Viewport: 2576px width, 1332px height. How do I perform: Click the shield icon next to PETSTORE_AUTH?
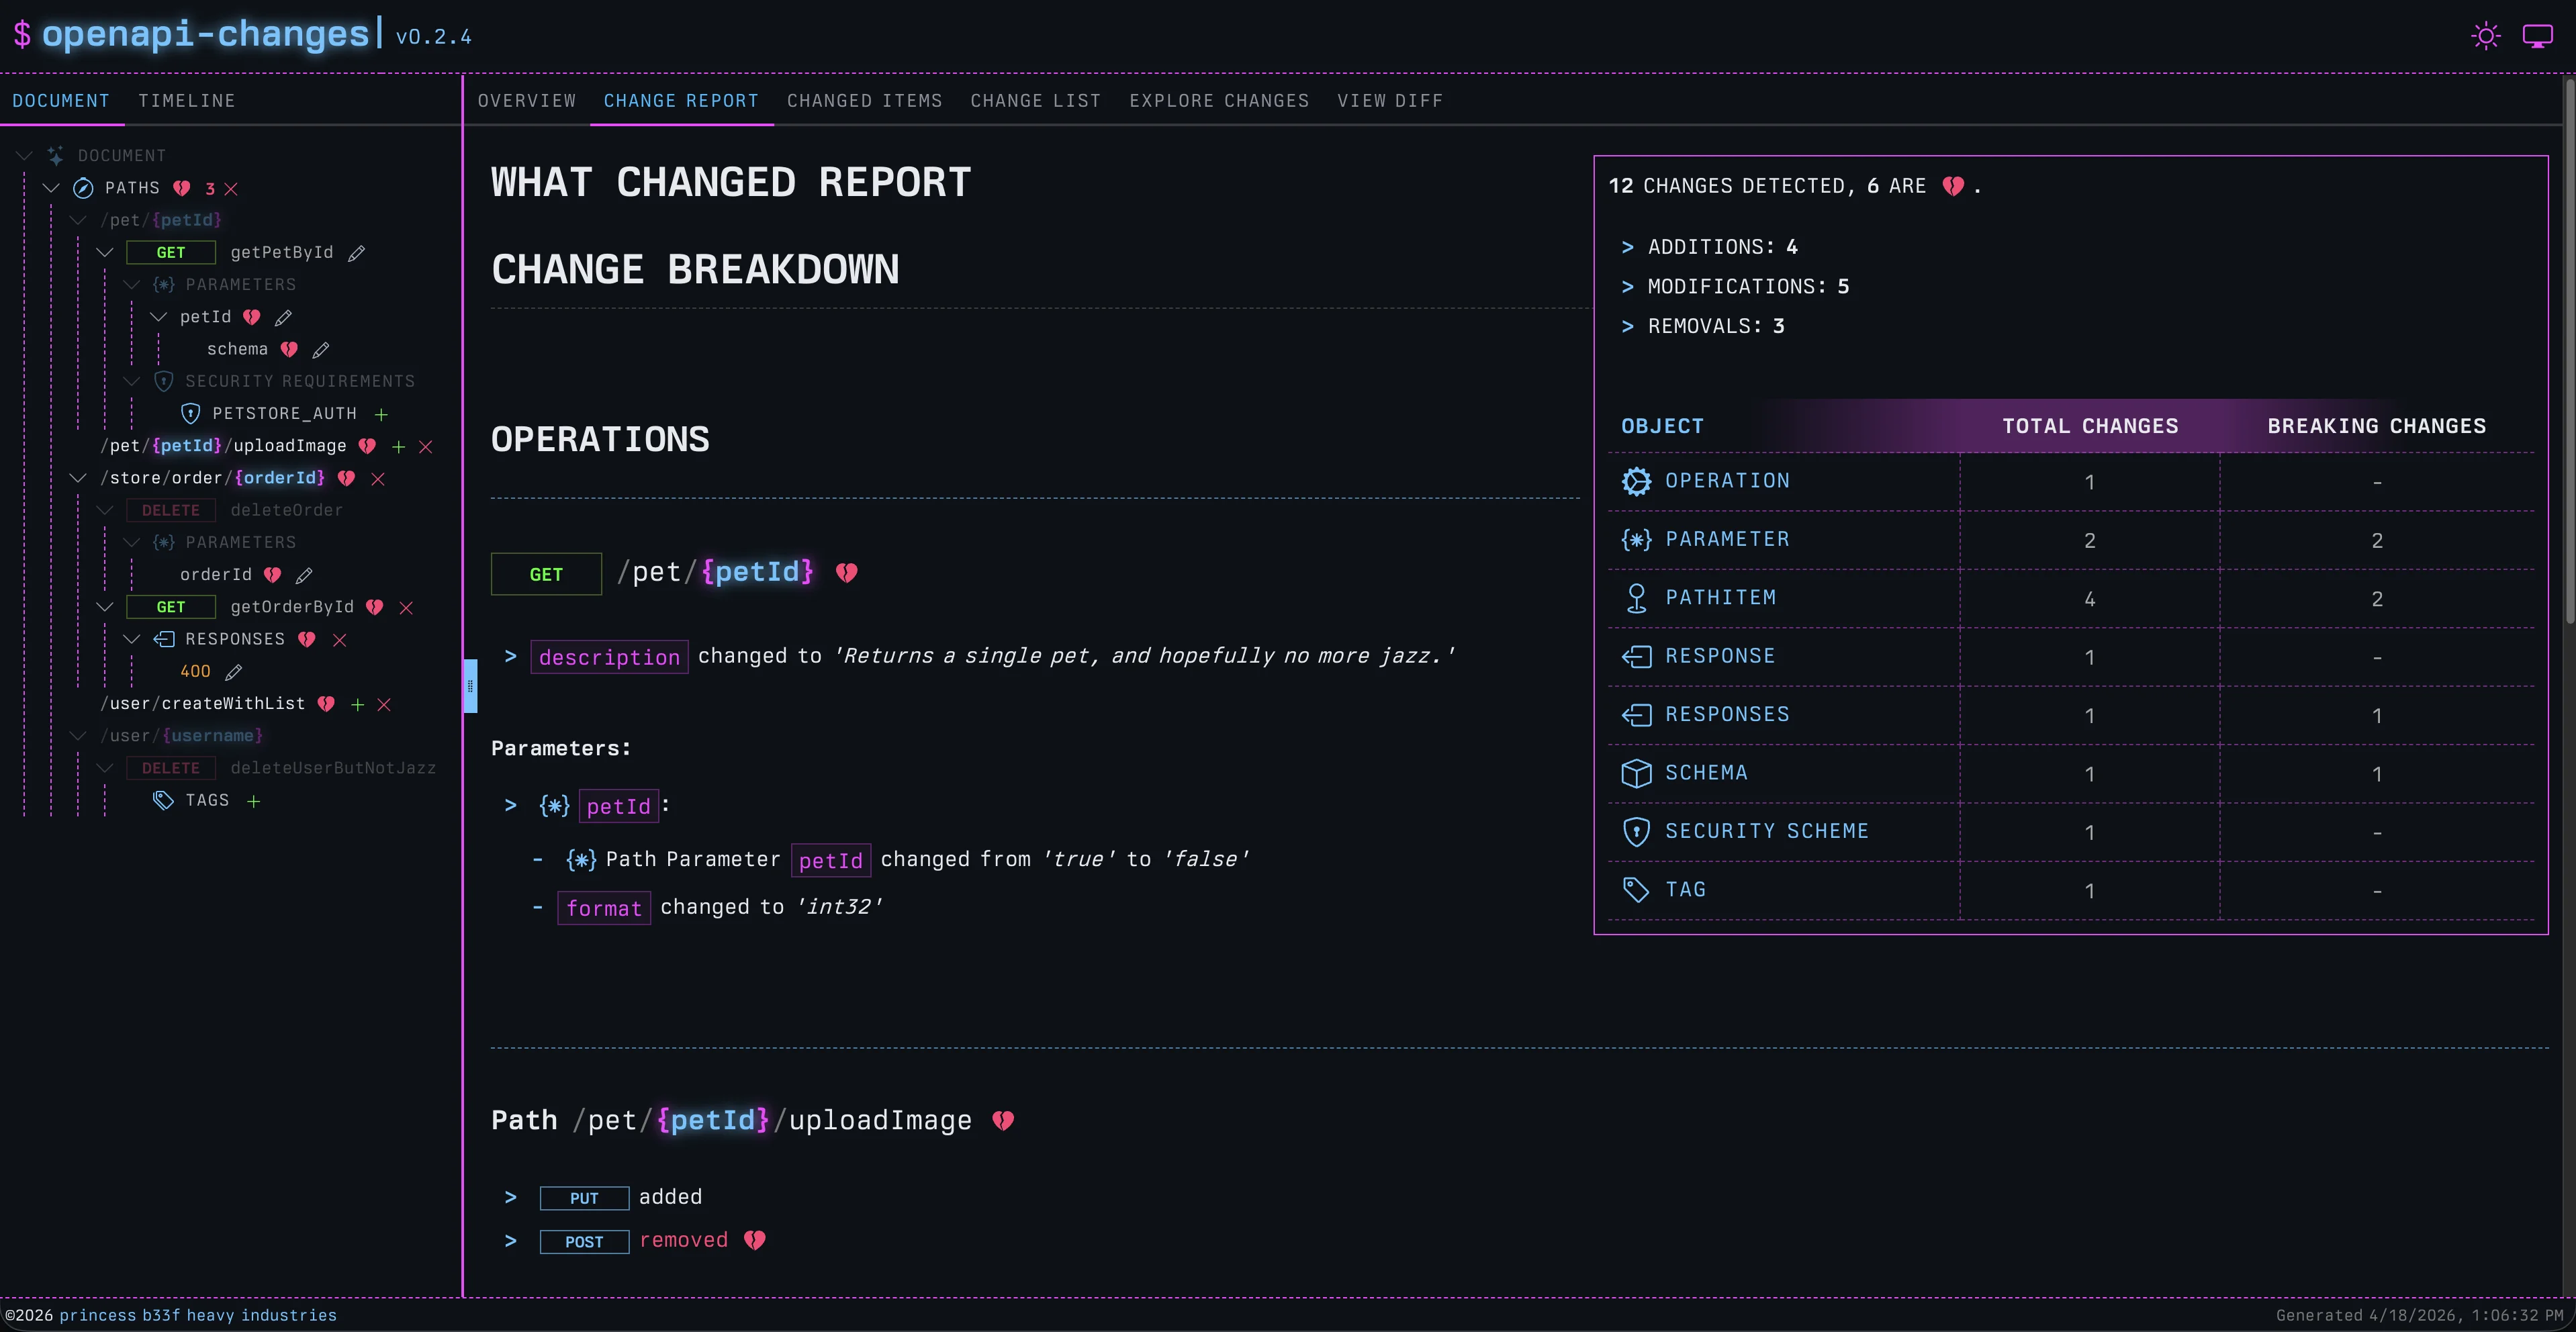(190, 413)
